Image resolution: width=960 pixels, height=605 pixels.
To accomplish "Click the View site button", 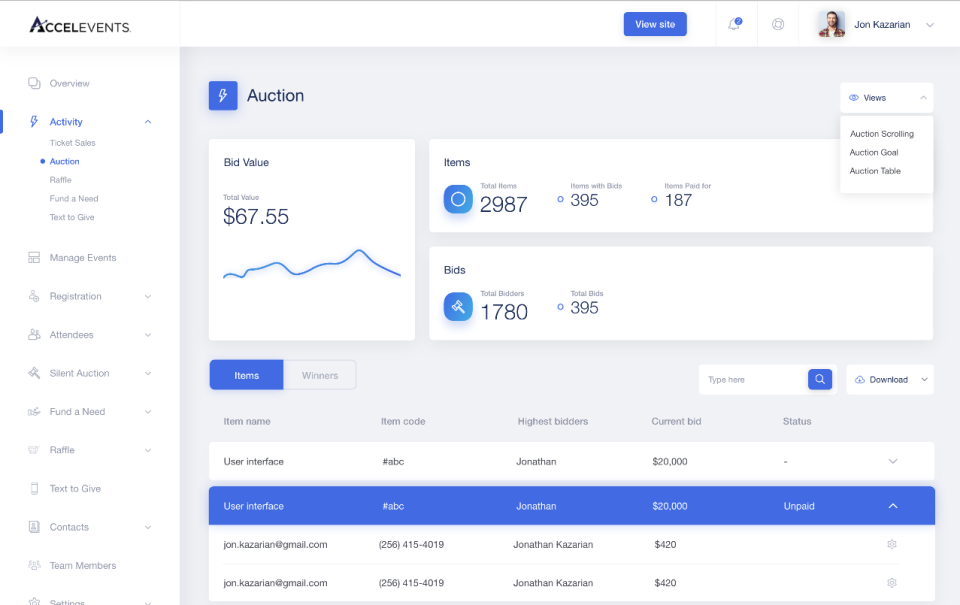I will tap(655, 23).
